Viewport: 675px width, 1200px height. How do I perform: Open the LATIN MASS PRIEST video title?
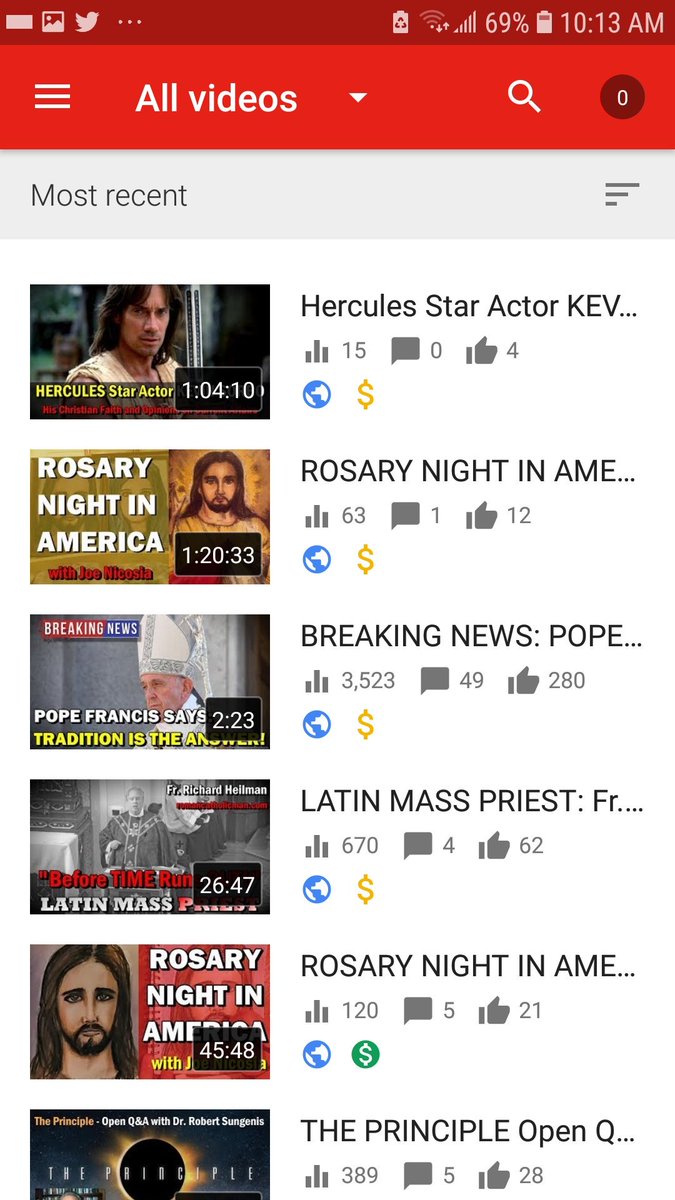pos(472,800)
